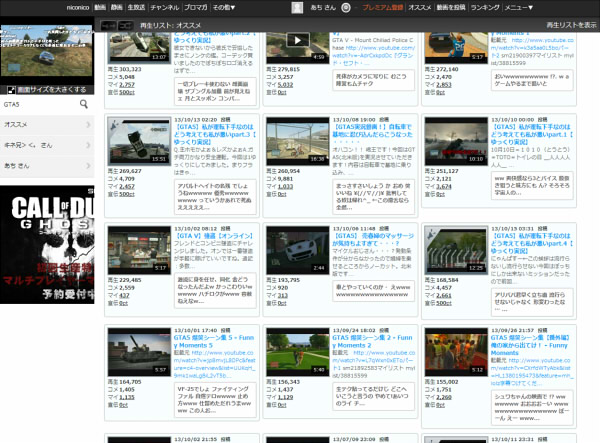
Task: Click the あち さん username in top bar
Action: pos(323,8)
